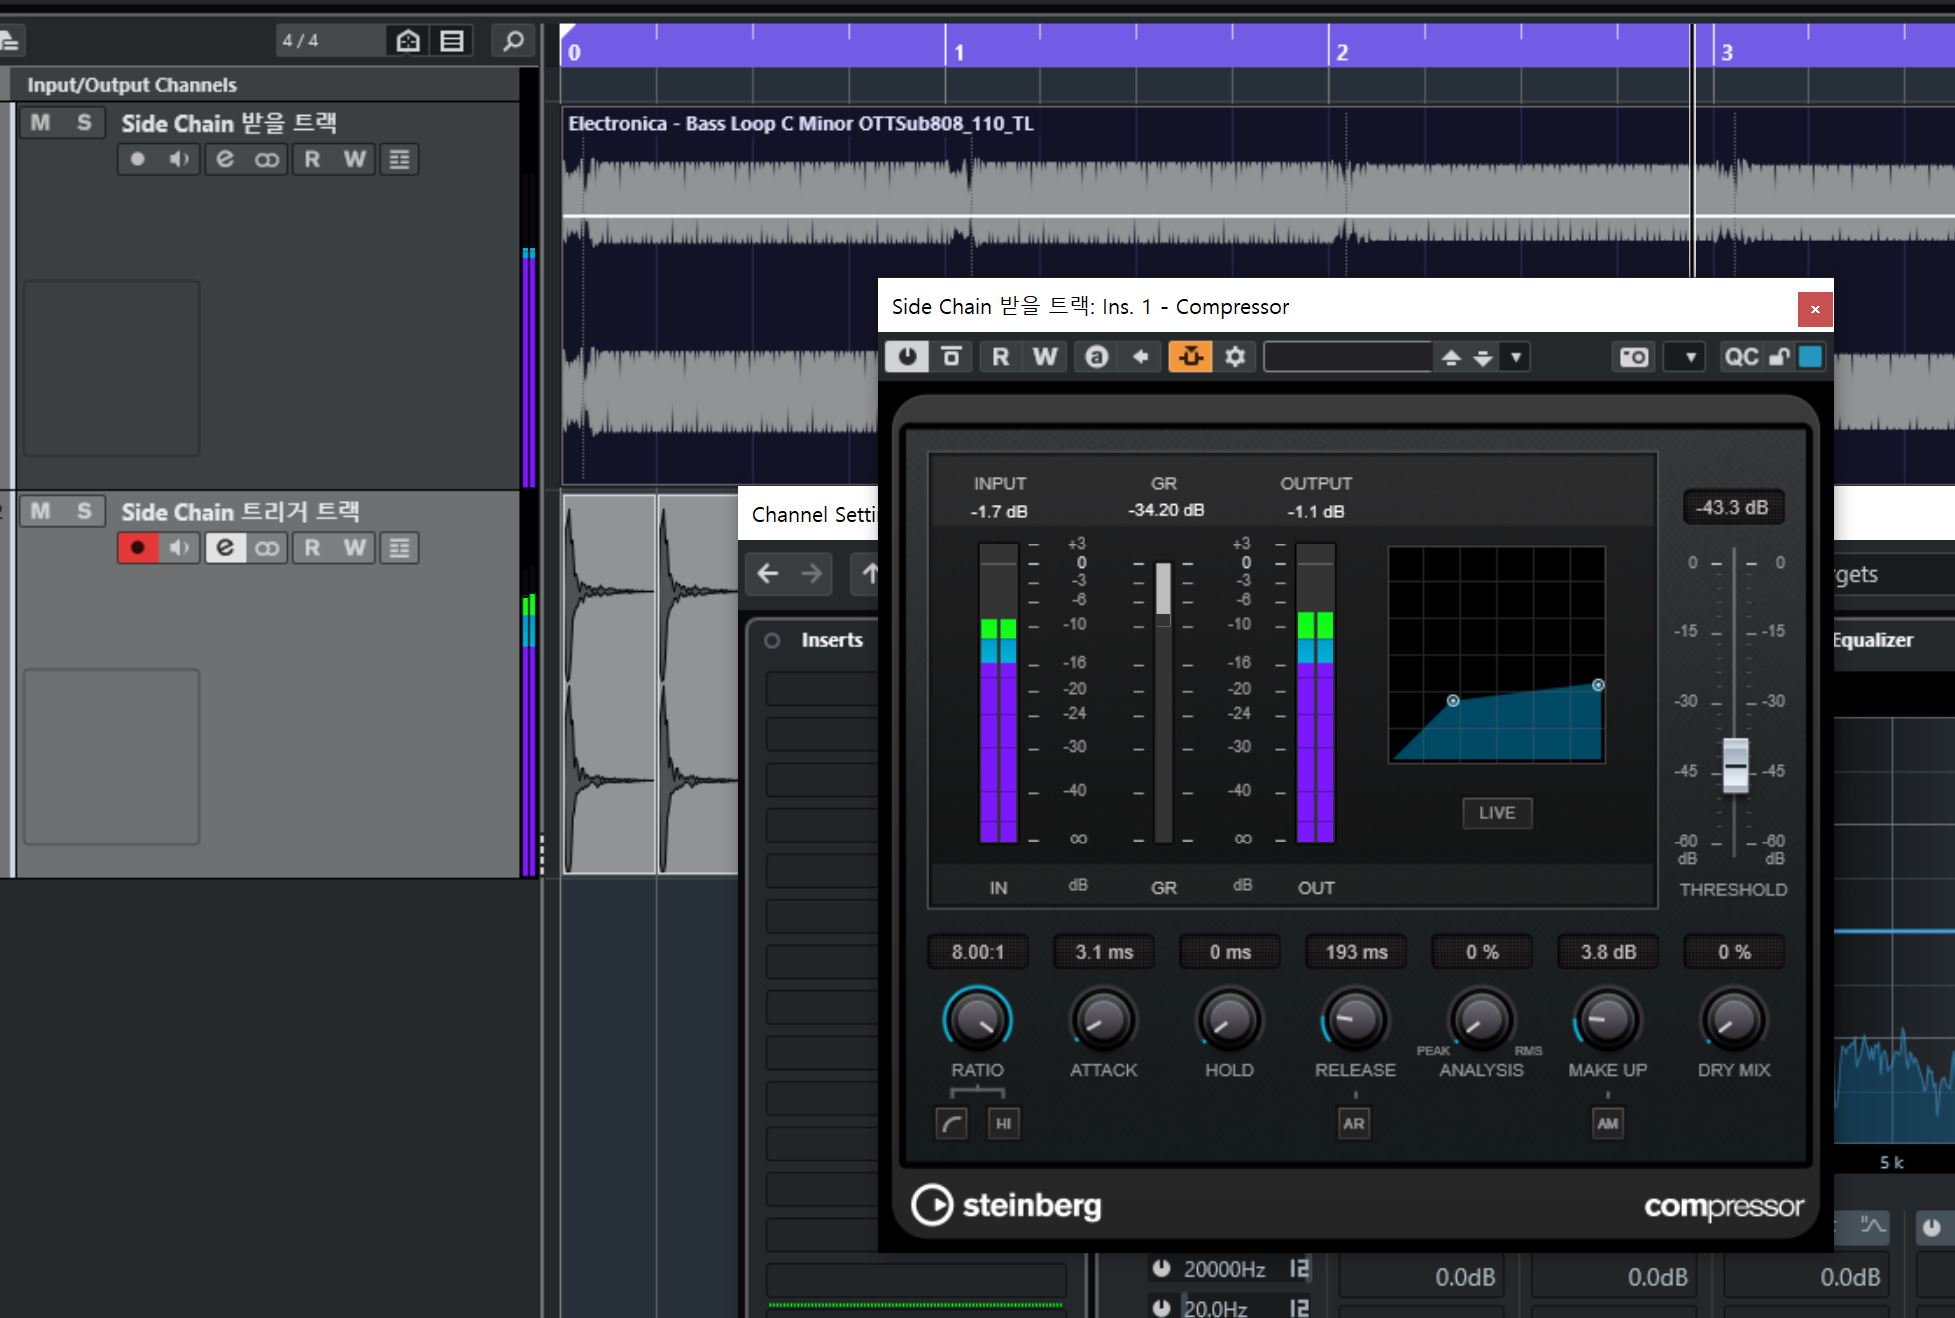Toggle the HI high ratio button

coord(1004,1124)
